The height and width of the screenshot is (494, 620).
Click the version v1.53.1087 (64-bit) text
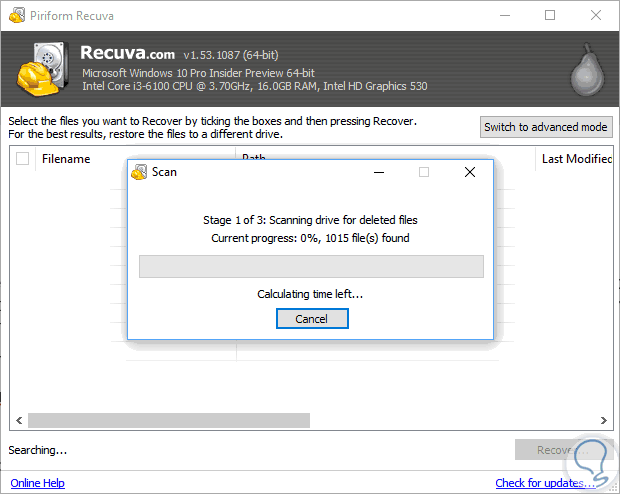tap(231, 55)
